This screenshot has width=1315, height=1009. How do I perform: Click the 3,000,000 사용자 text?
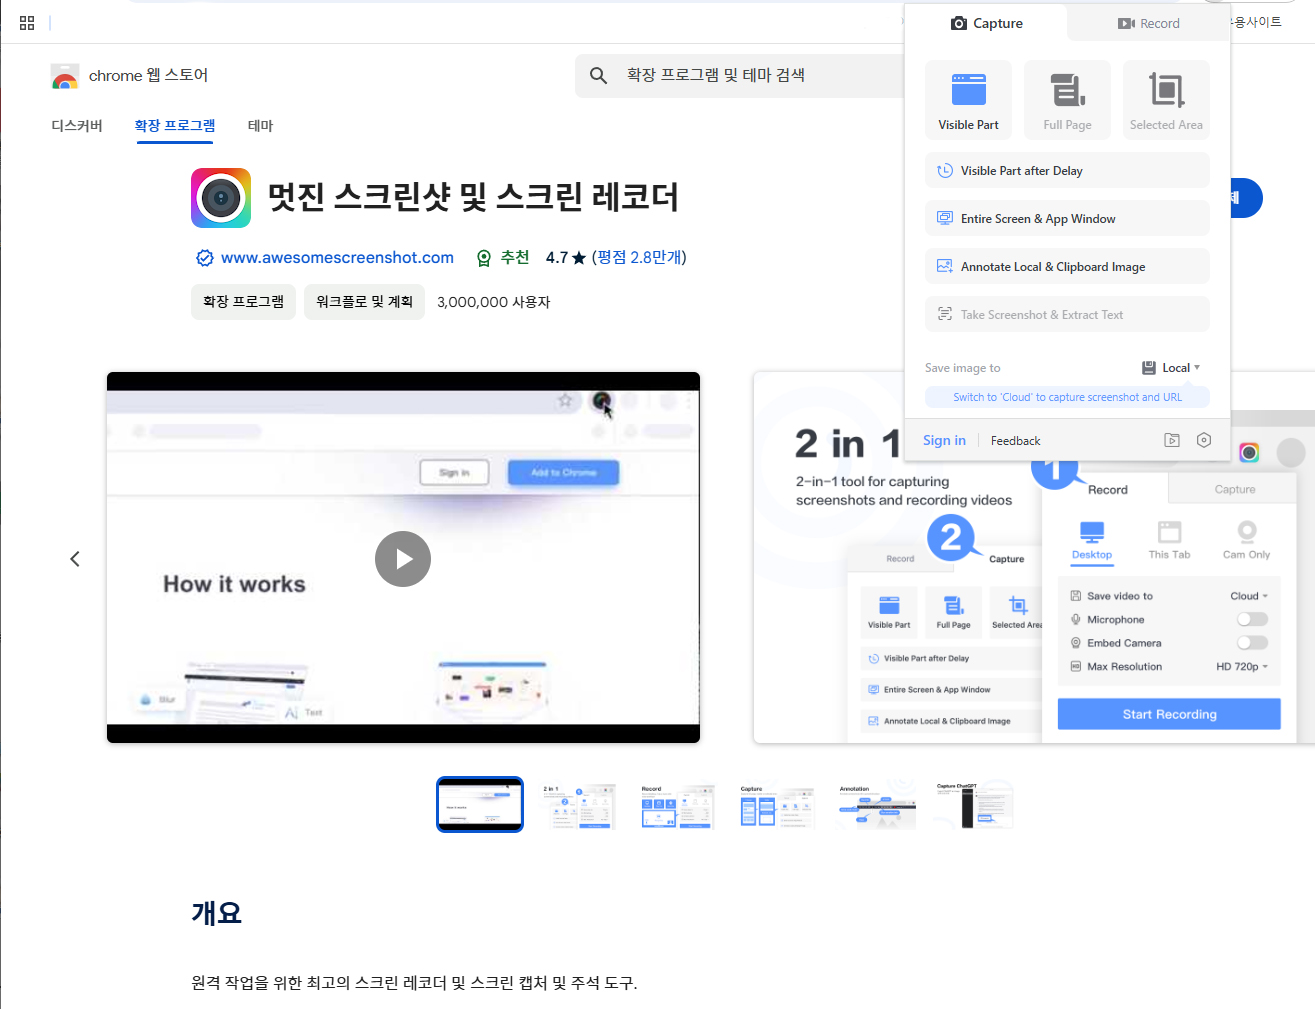(x=494, y=302)
